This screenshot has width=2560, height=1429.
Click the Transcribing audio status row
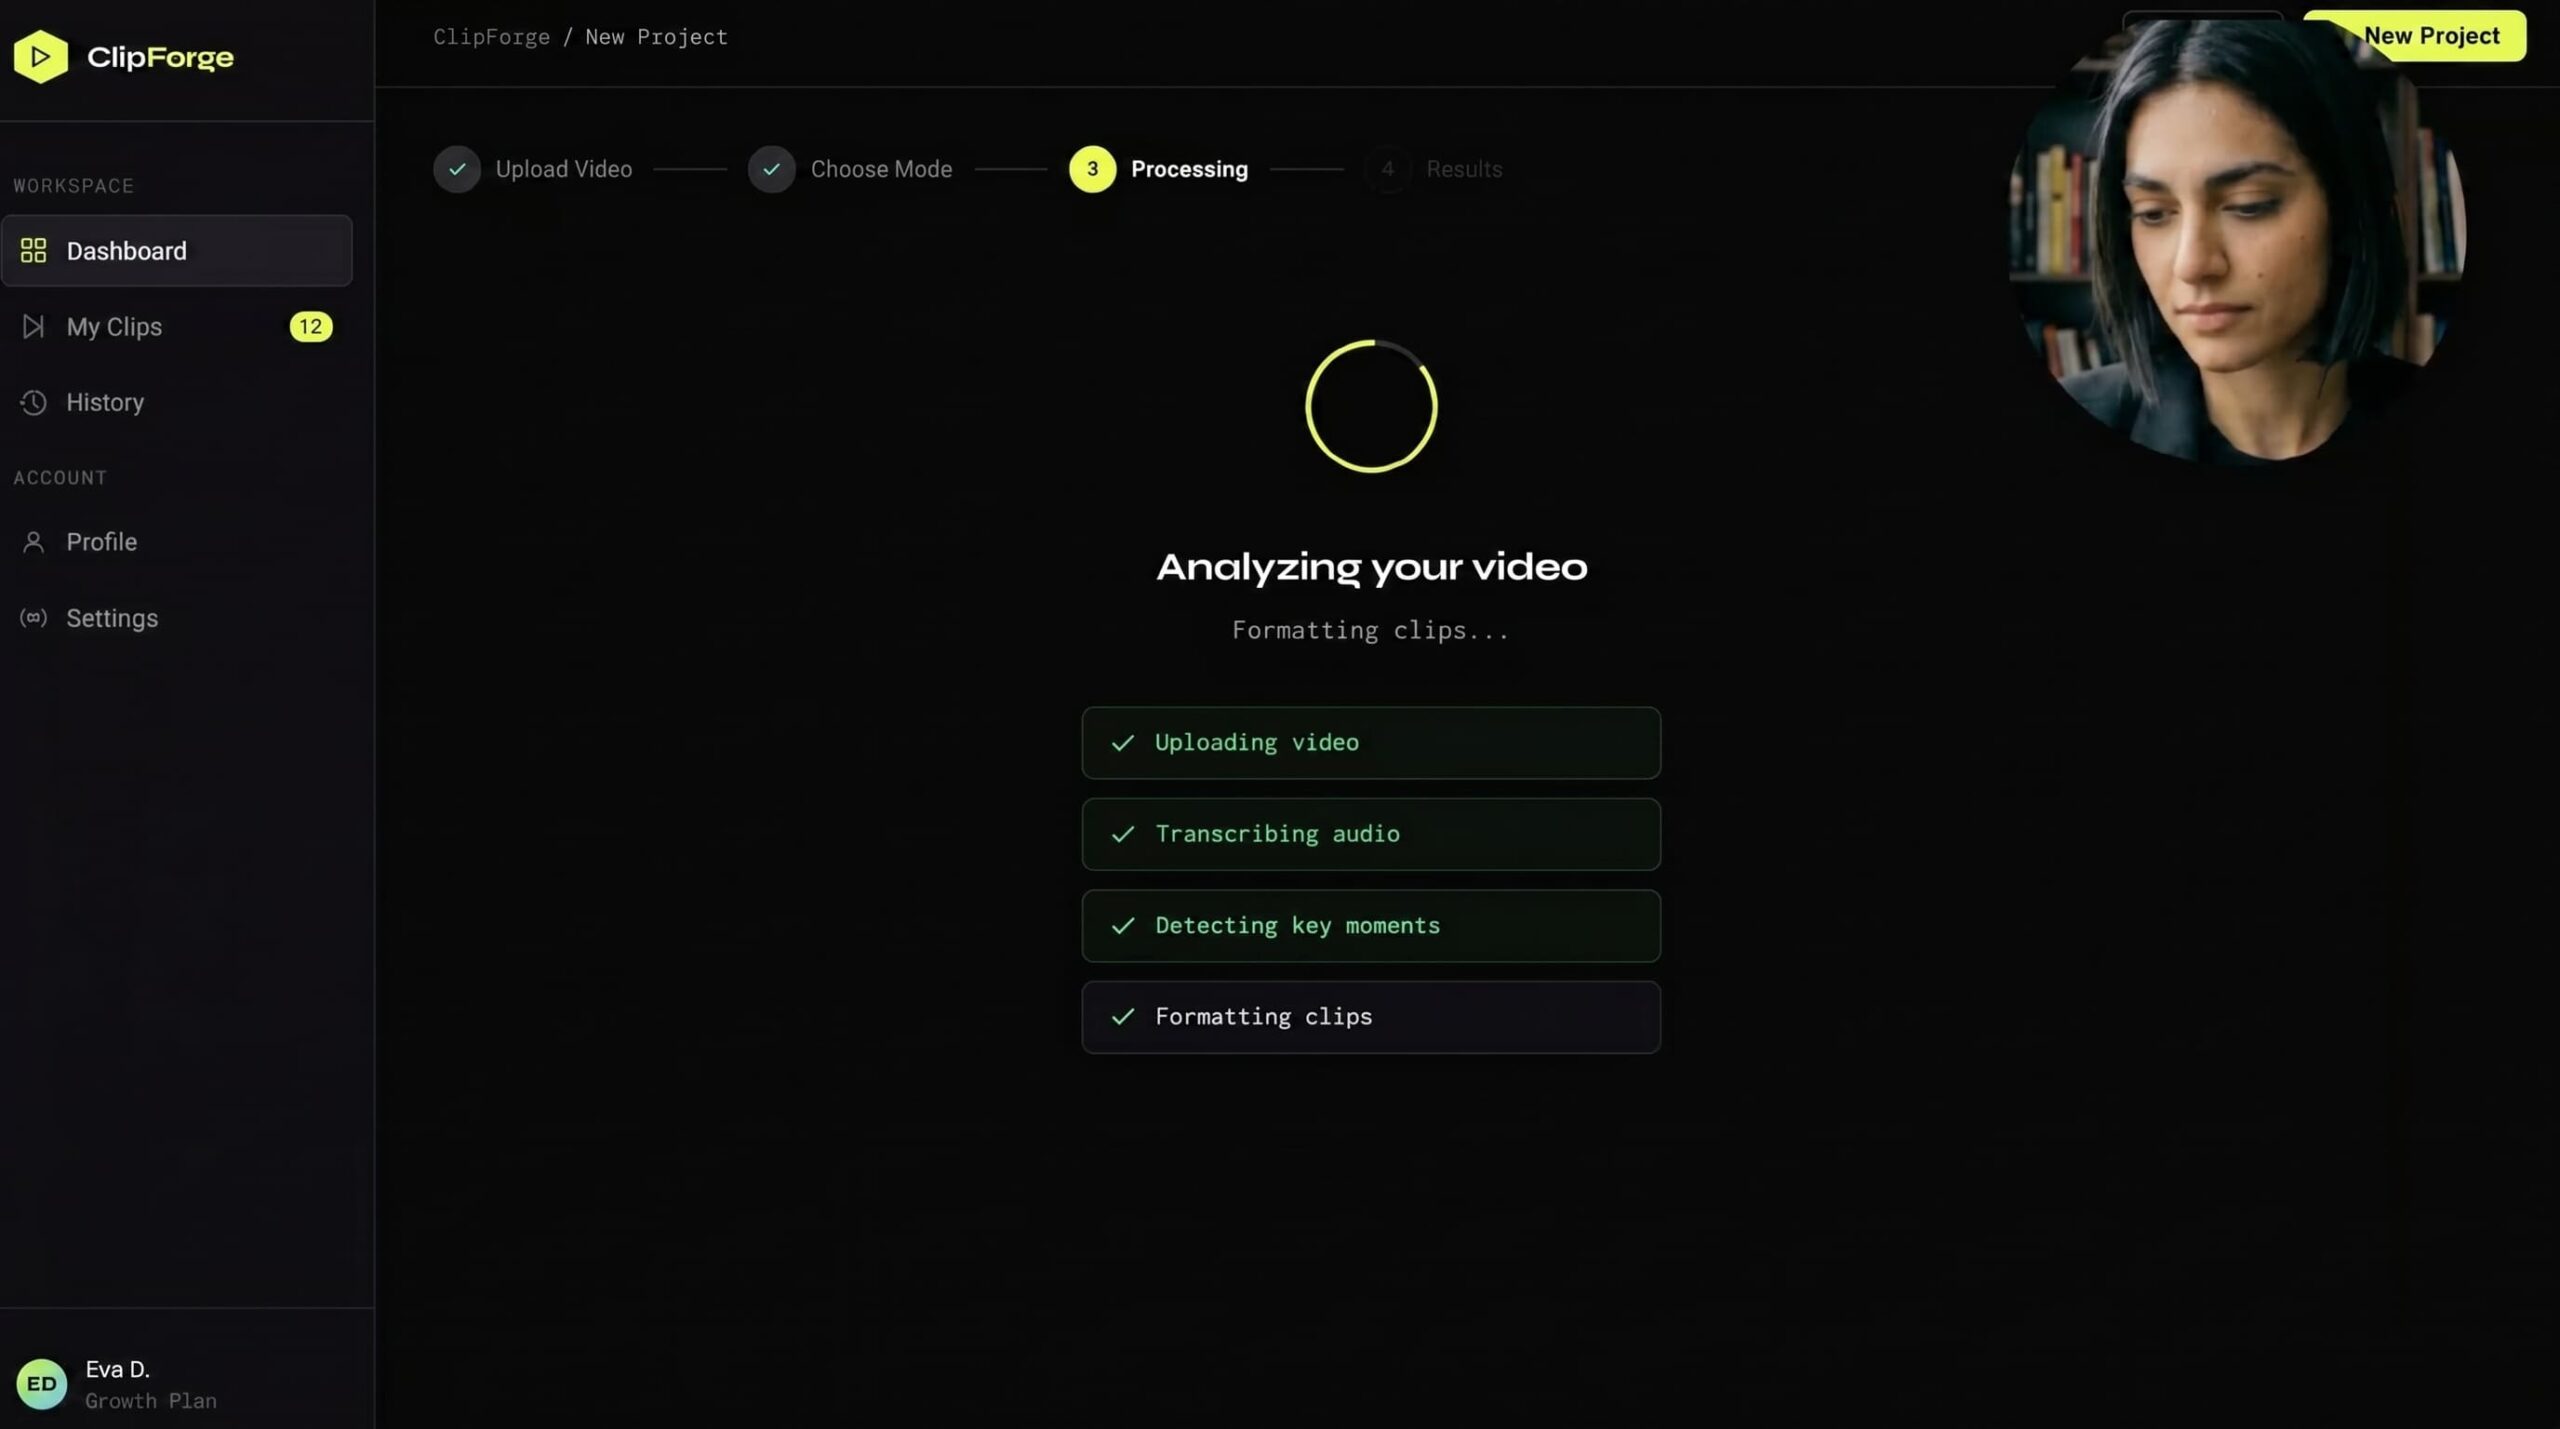pos(1371,834)
